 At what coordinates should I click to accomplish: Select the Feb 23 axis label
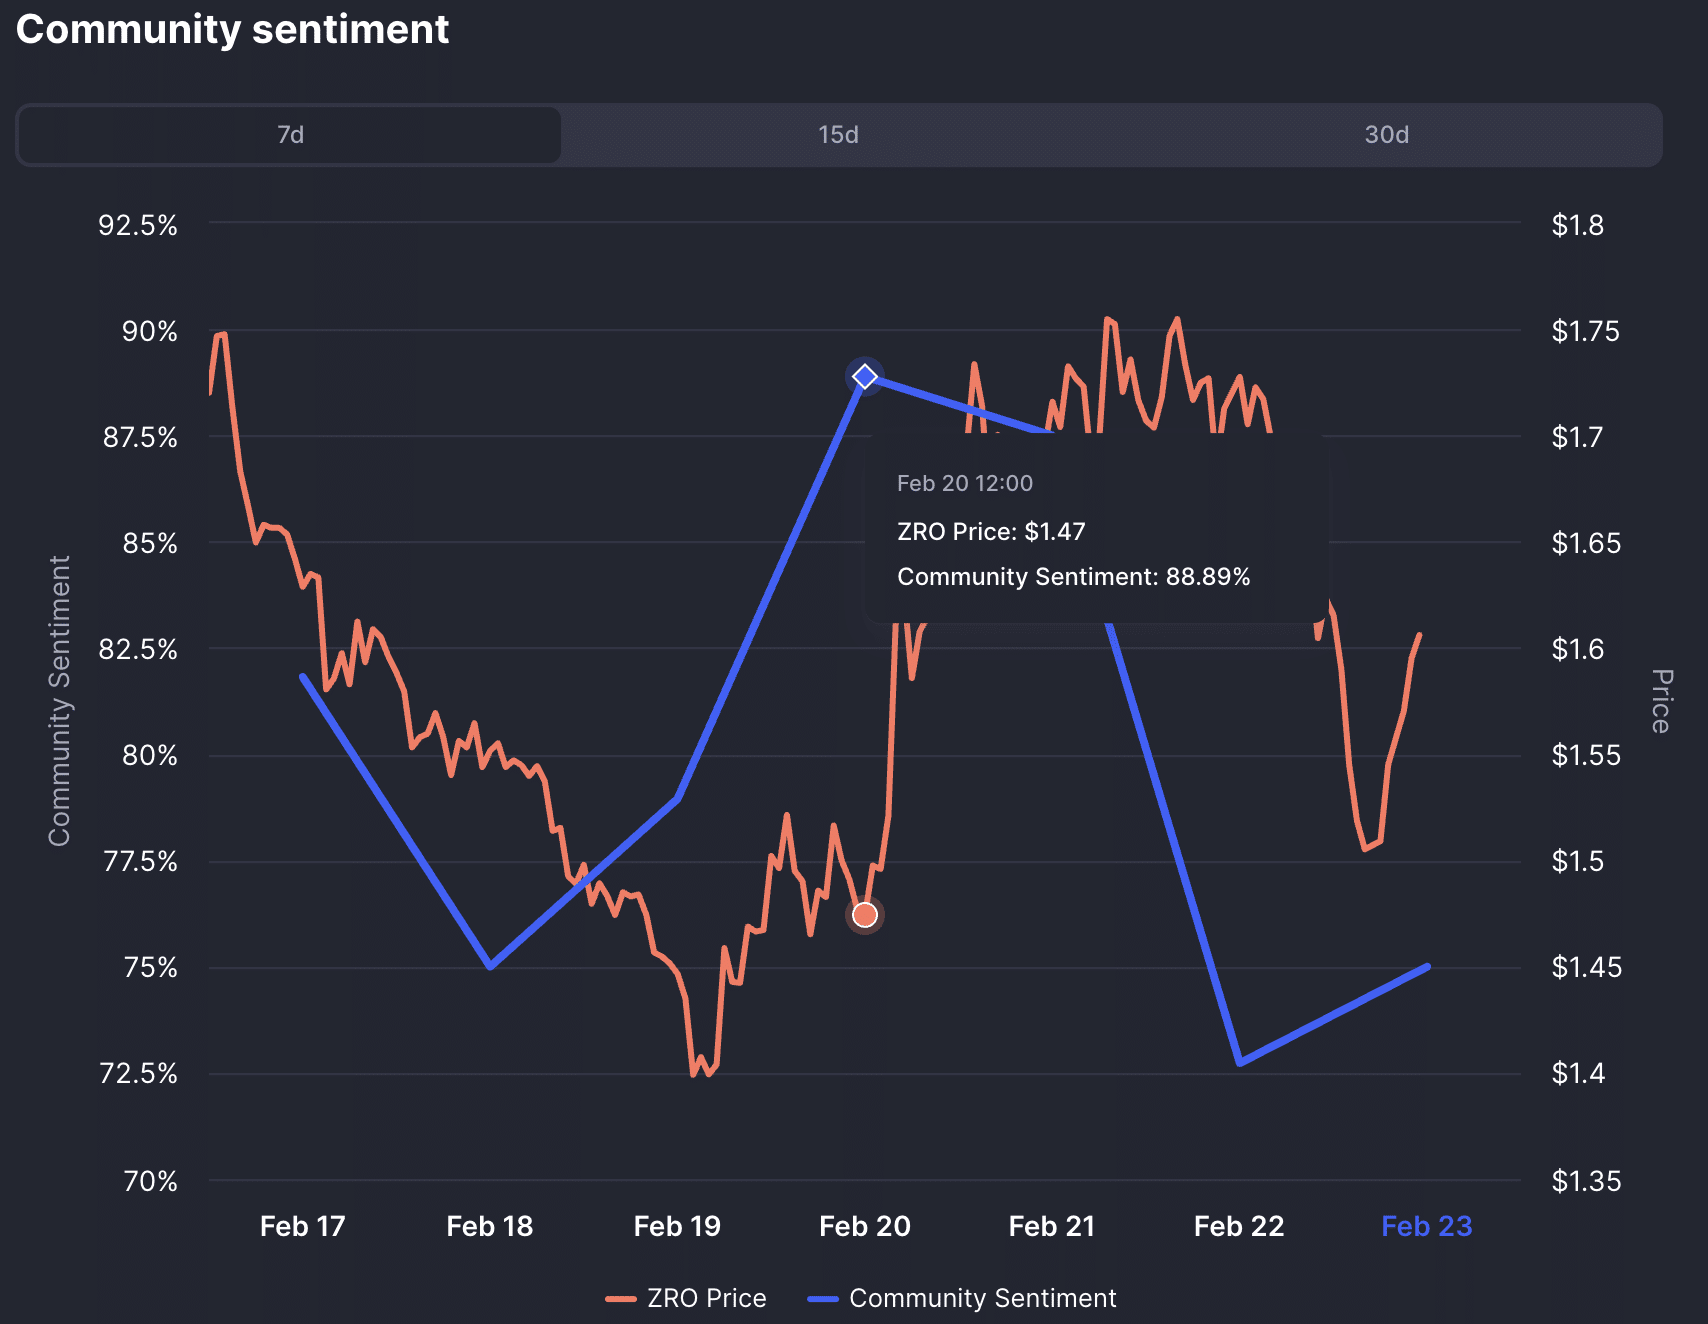point(1427,1225)
